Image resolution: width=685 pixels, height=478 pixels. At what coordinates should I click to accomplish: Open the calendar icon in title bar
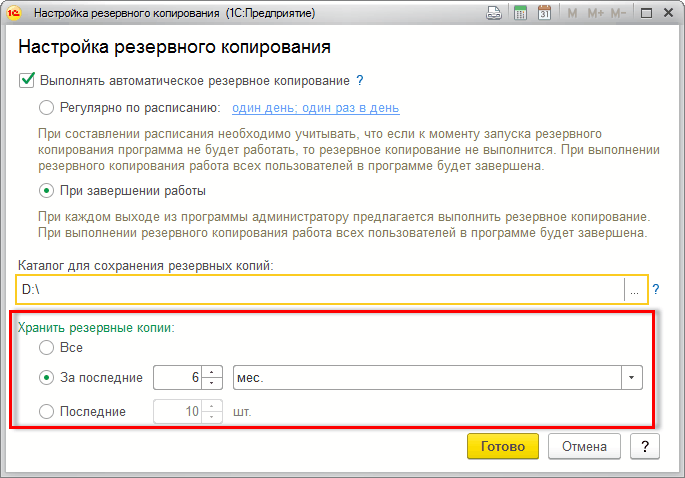point(544,14)
